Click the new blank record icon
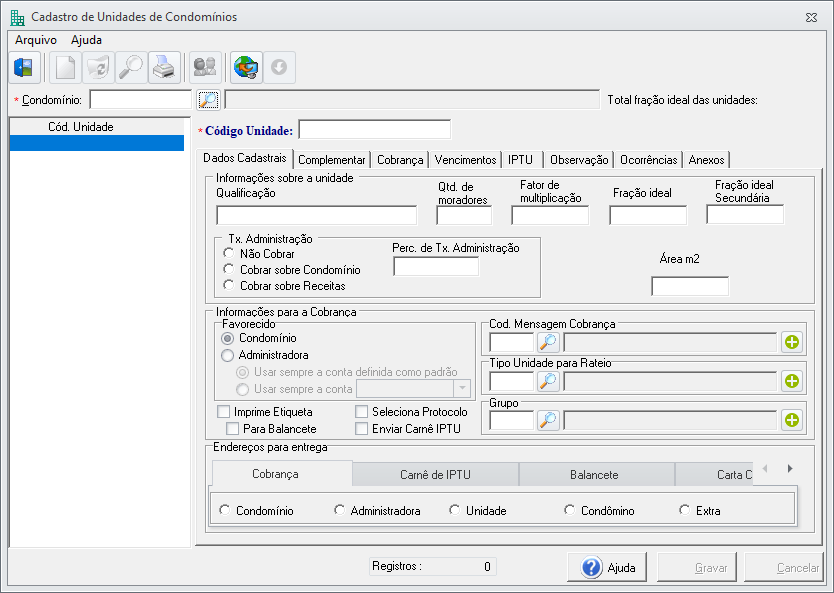The height and width of the screenshot is (593, 834). [x=65, y=68]
